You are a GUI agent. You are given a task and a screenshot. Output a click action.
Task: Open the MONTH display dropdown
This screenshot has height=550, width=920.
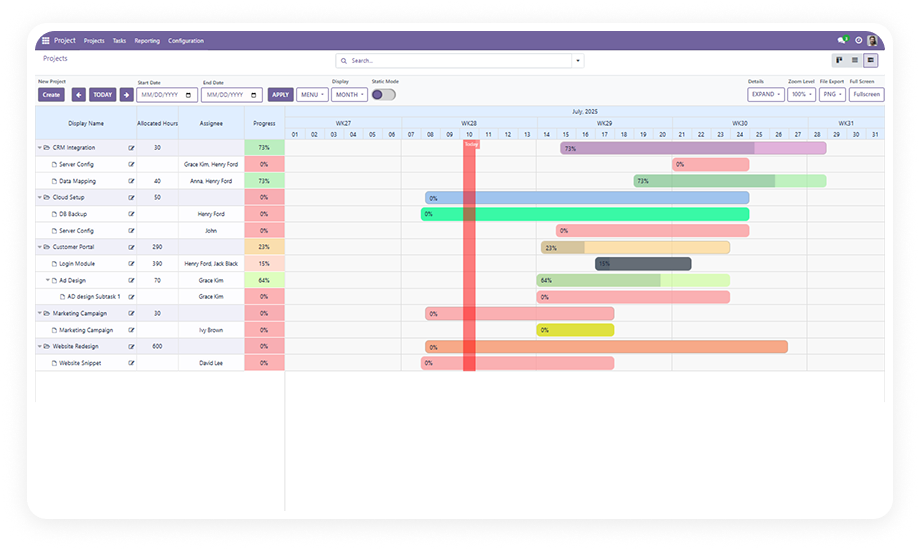click(349, 95)
